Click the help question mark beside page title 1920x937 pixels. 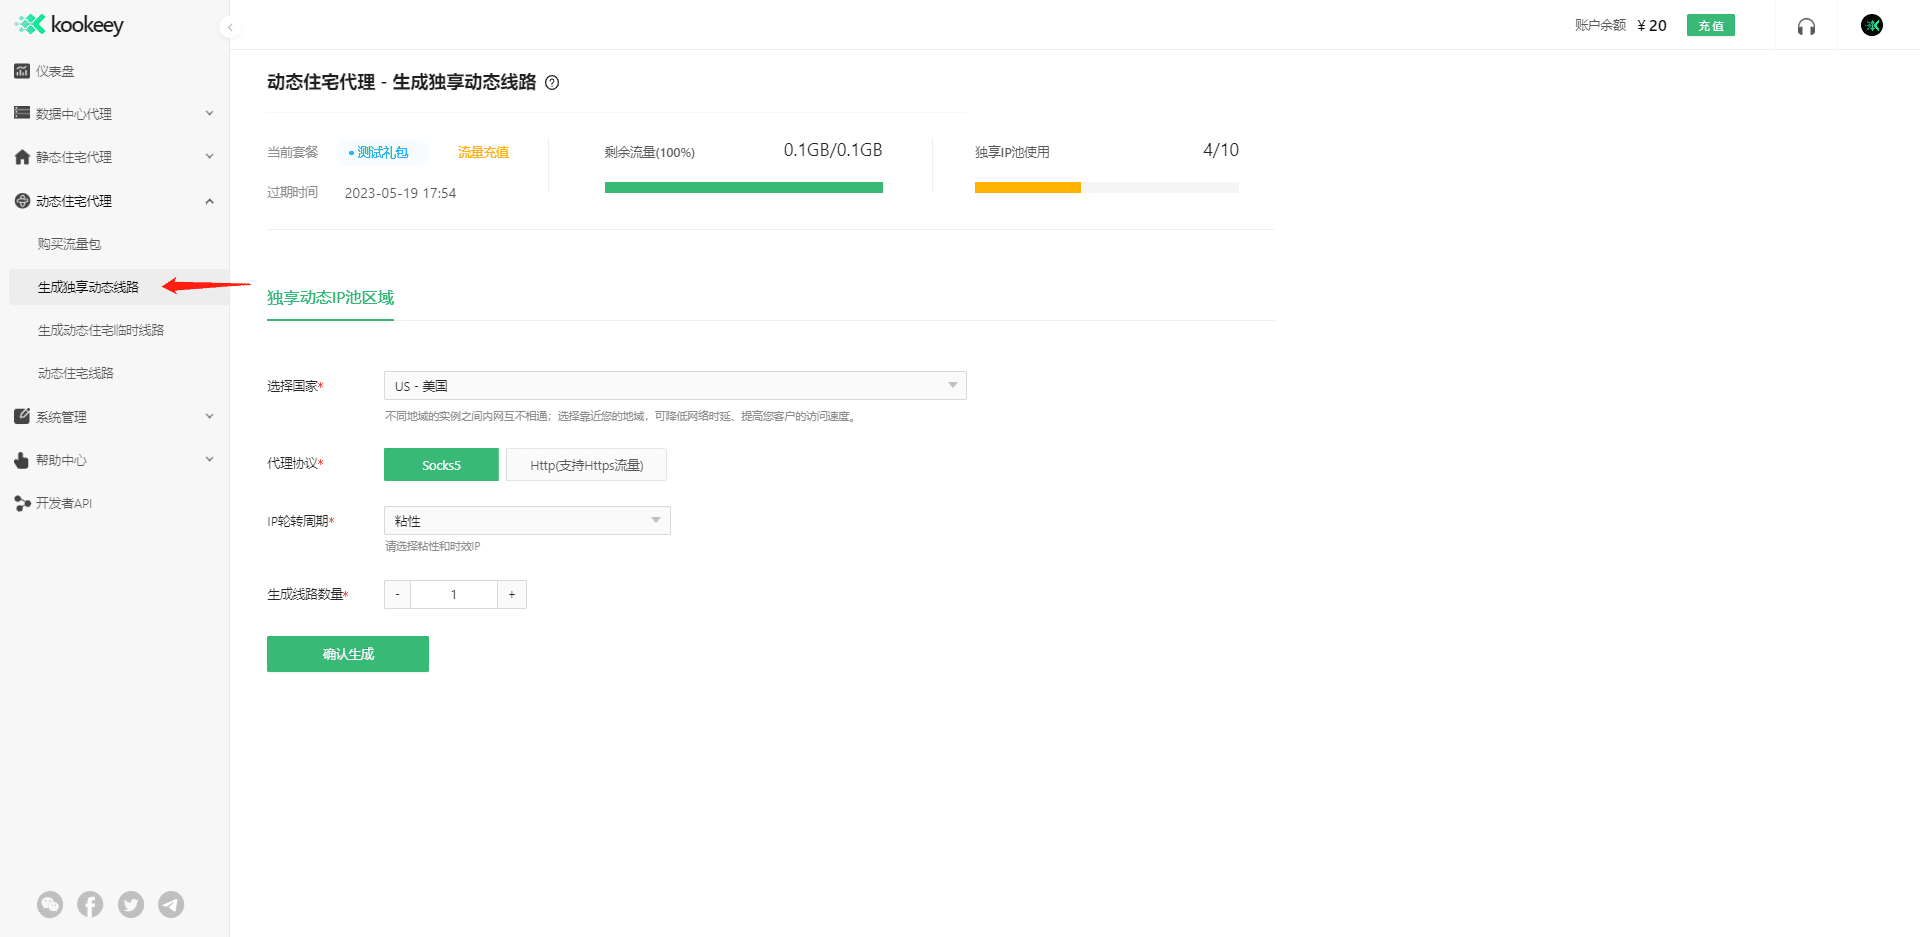point(552,83)
